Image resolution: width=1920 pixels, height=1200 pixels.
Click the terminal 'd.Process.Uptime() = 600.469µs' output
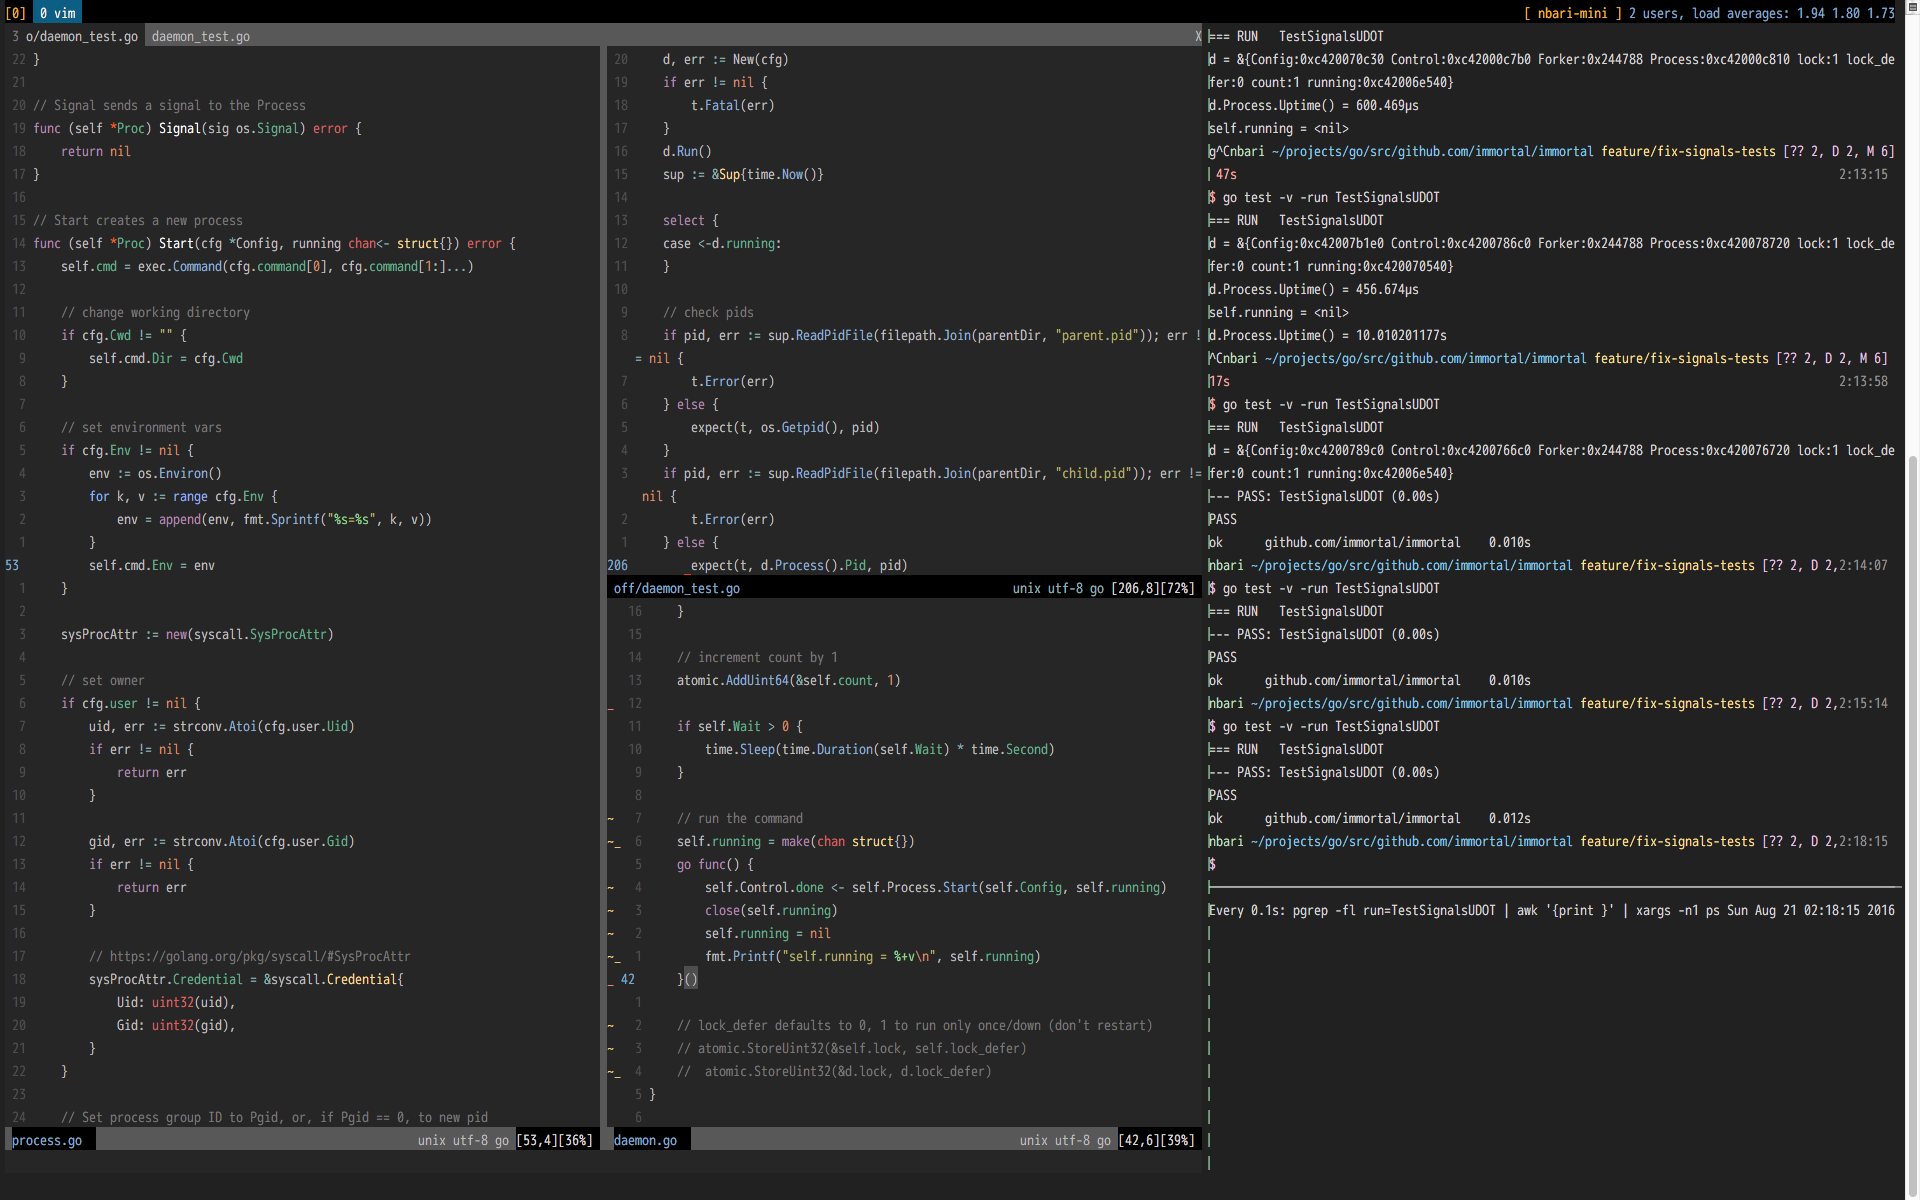pyautogui.click(x=1314, y=105)
